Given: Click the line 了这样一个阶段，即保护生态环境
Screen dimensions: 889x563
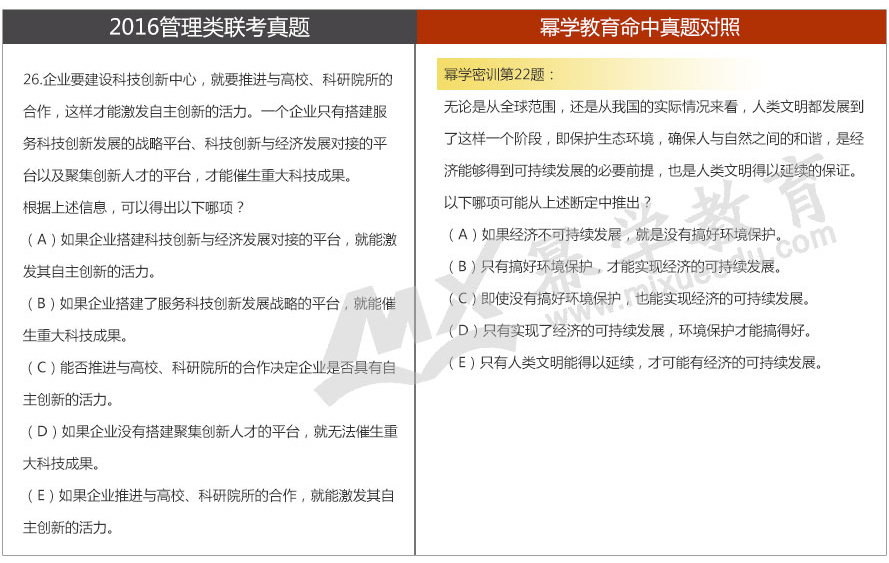Looking at the screenshot, I should pos(654,138).
